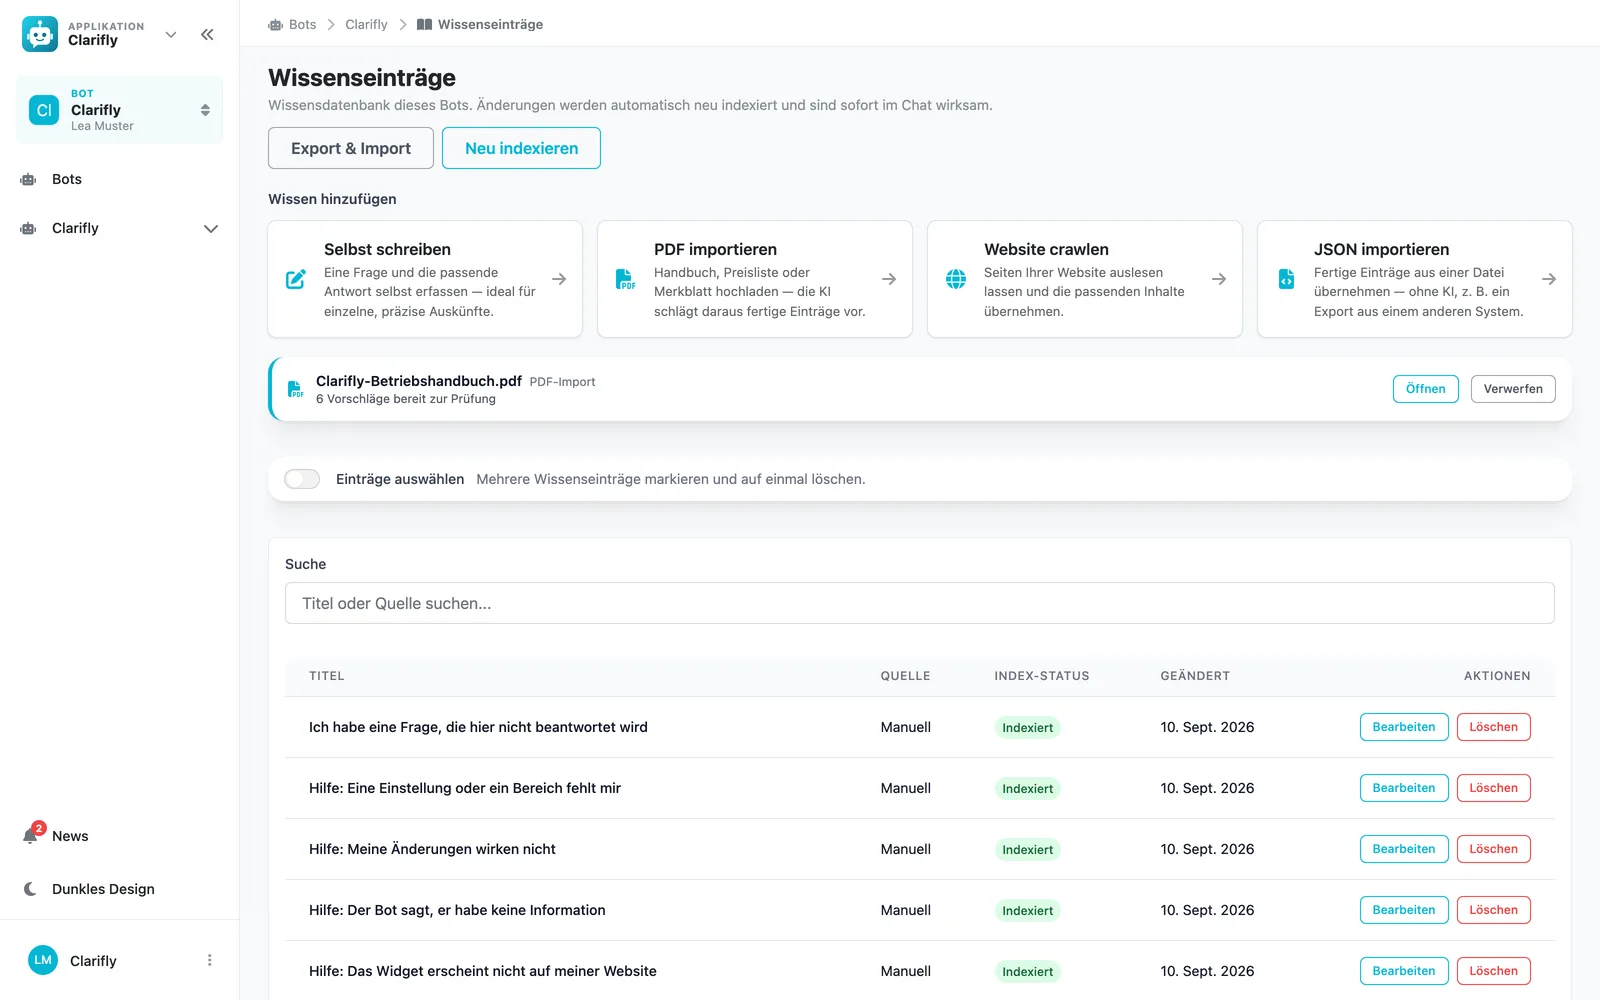1600x1000 pixels.
Task: Click the Wissenseinträge breadcrumb book icon
Action: tap(425, 24)
